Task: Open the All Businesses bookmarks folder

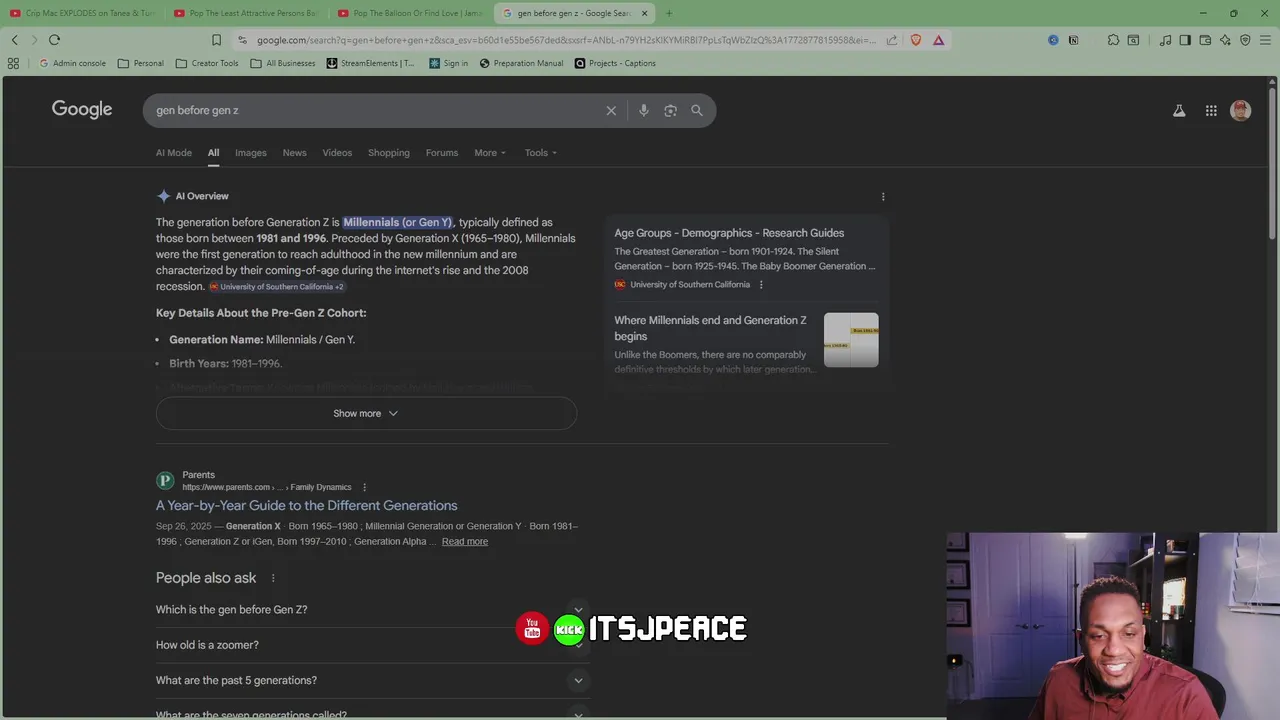Action: [x=283, y=63]
